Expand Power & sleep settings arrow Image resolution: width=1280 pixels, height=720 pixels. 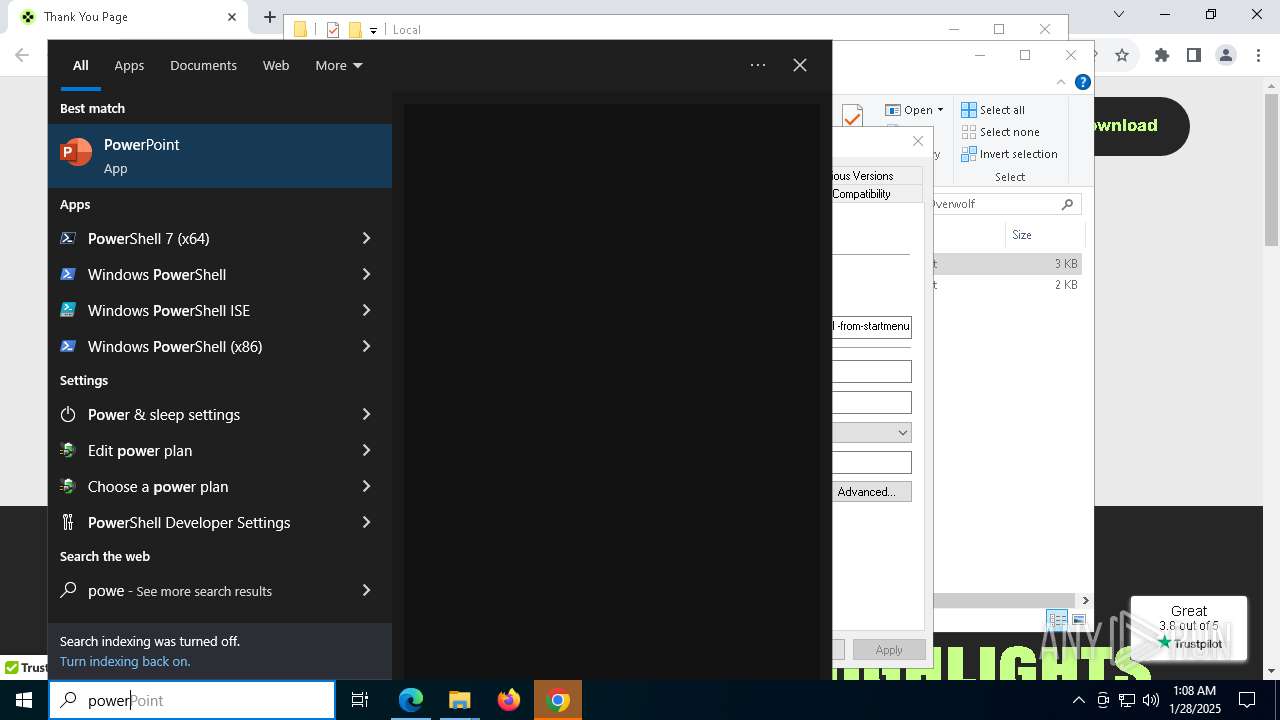click(x=366, y=414)
